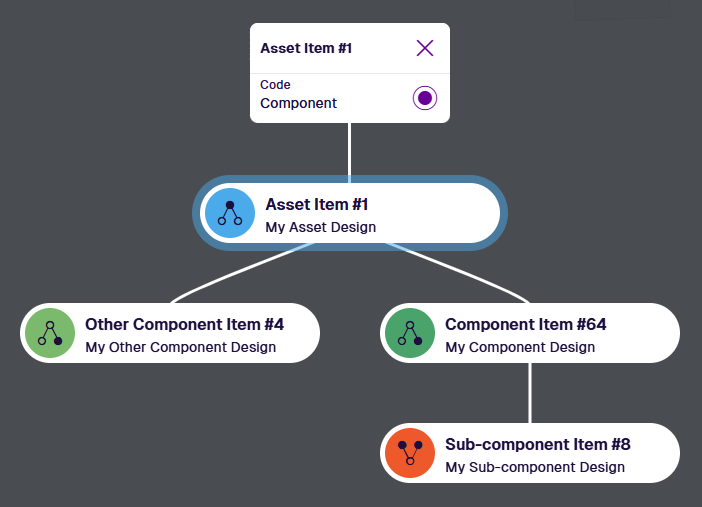Click the Component value text in popup
The height and width of the screenshot is (507, 702).
(298, 103)
